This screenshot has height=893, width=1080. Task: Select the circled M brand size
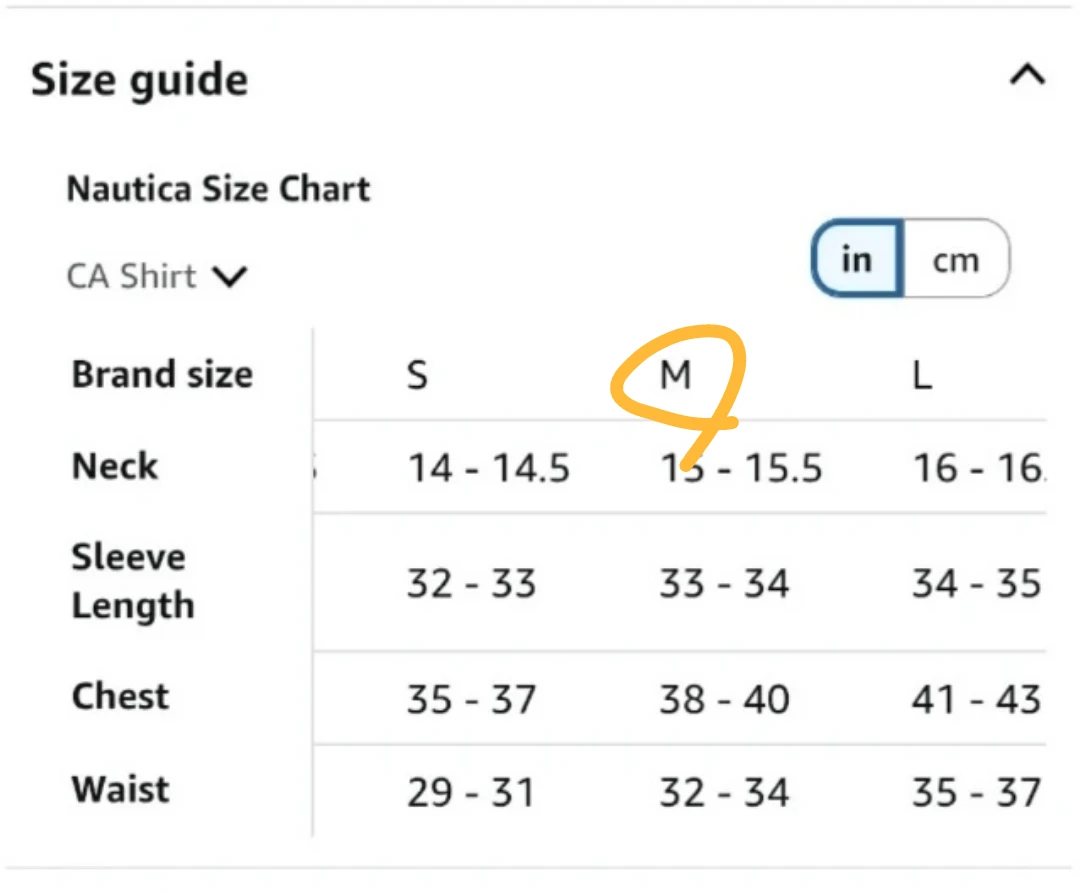click(676, 376)
